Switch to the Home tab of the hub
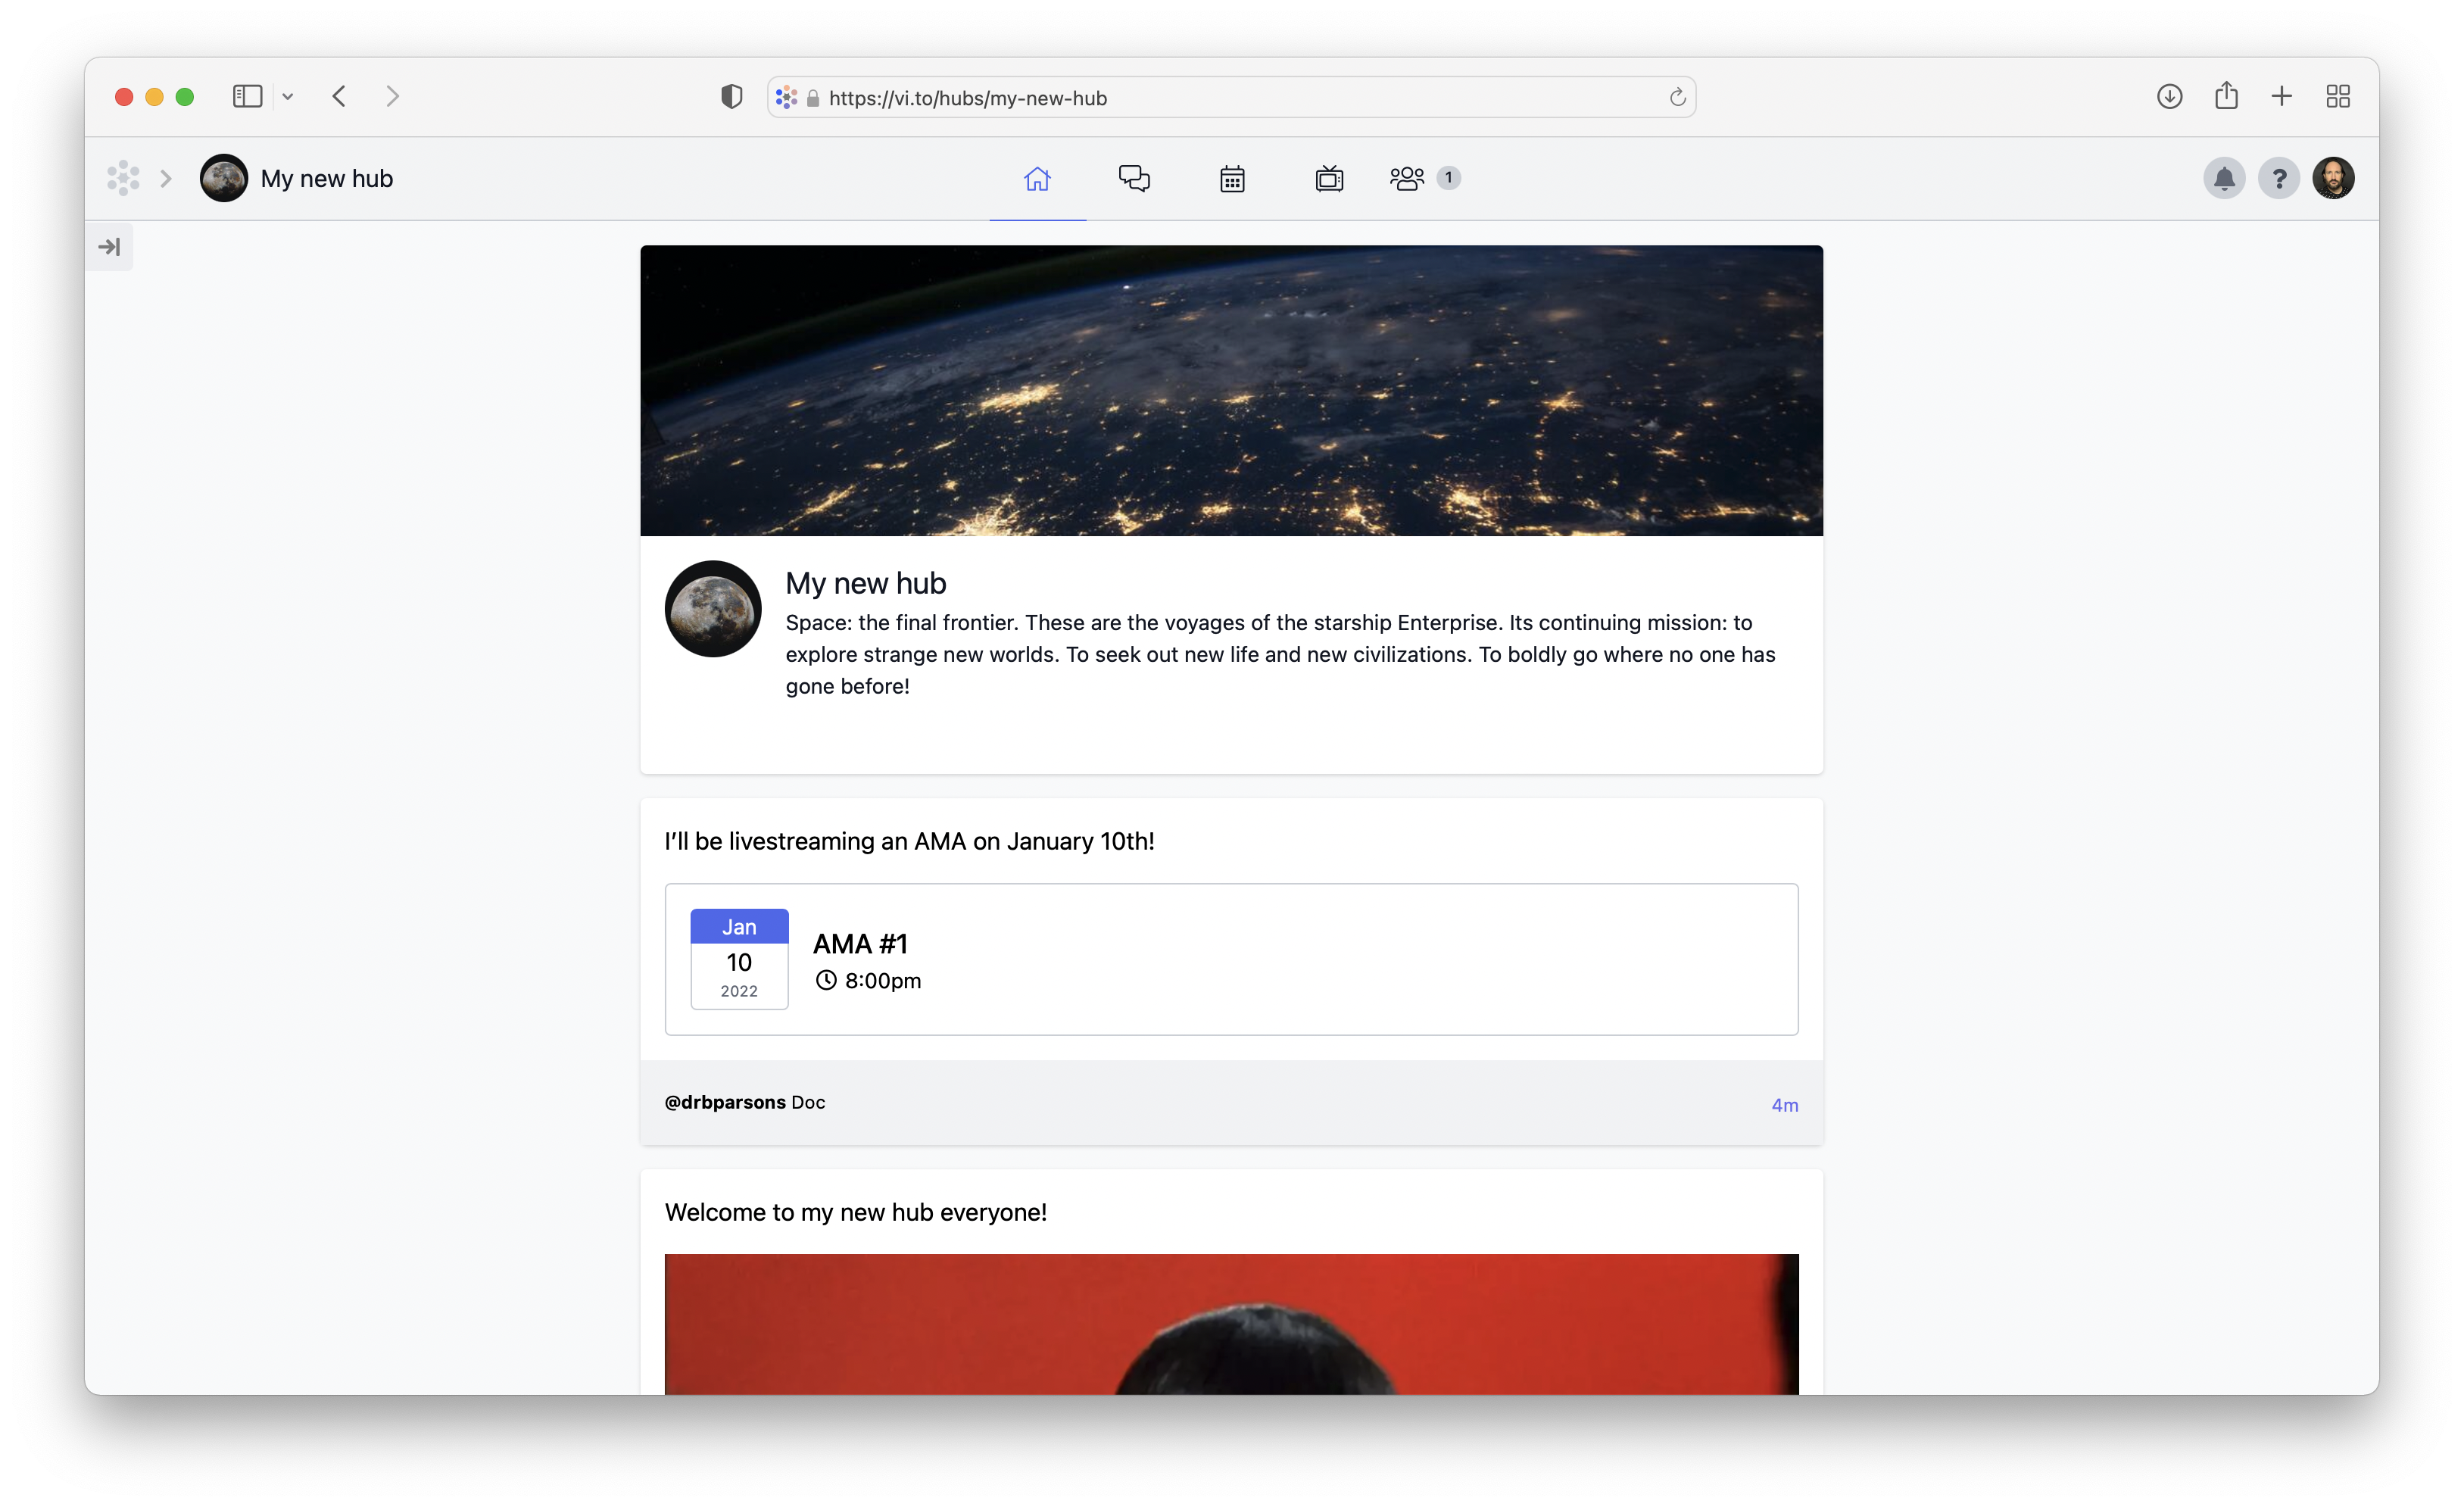The height and width of the screenshot is (1507, 2464). point(1037,178)
